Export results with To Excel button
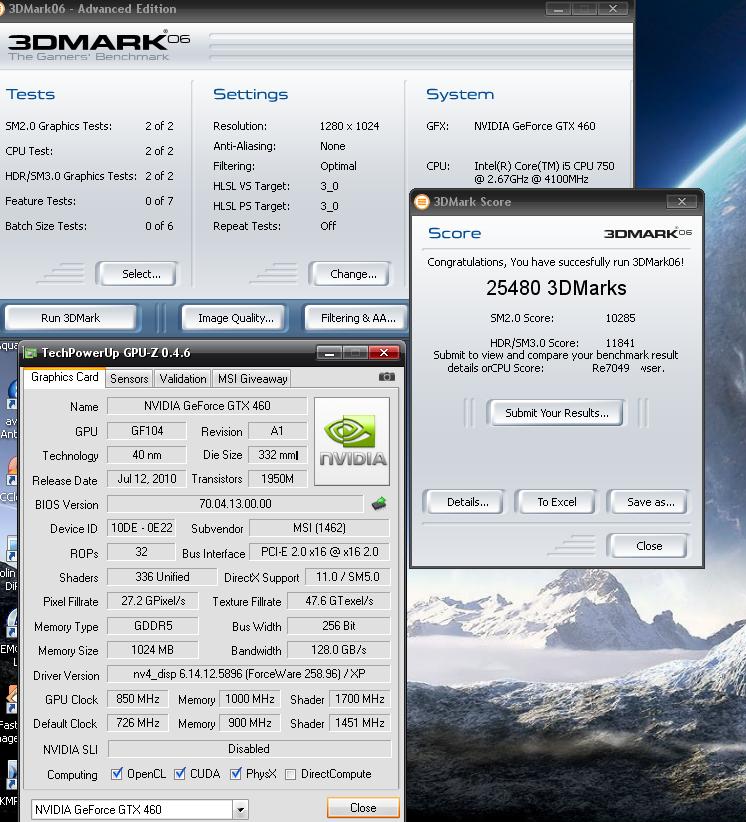 coord(556,502)
